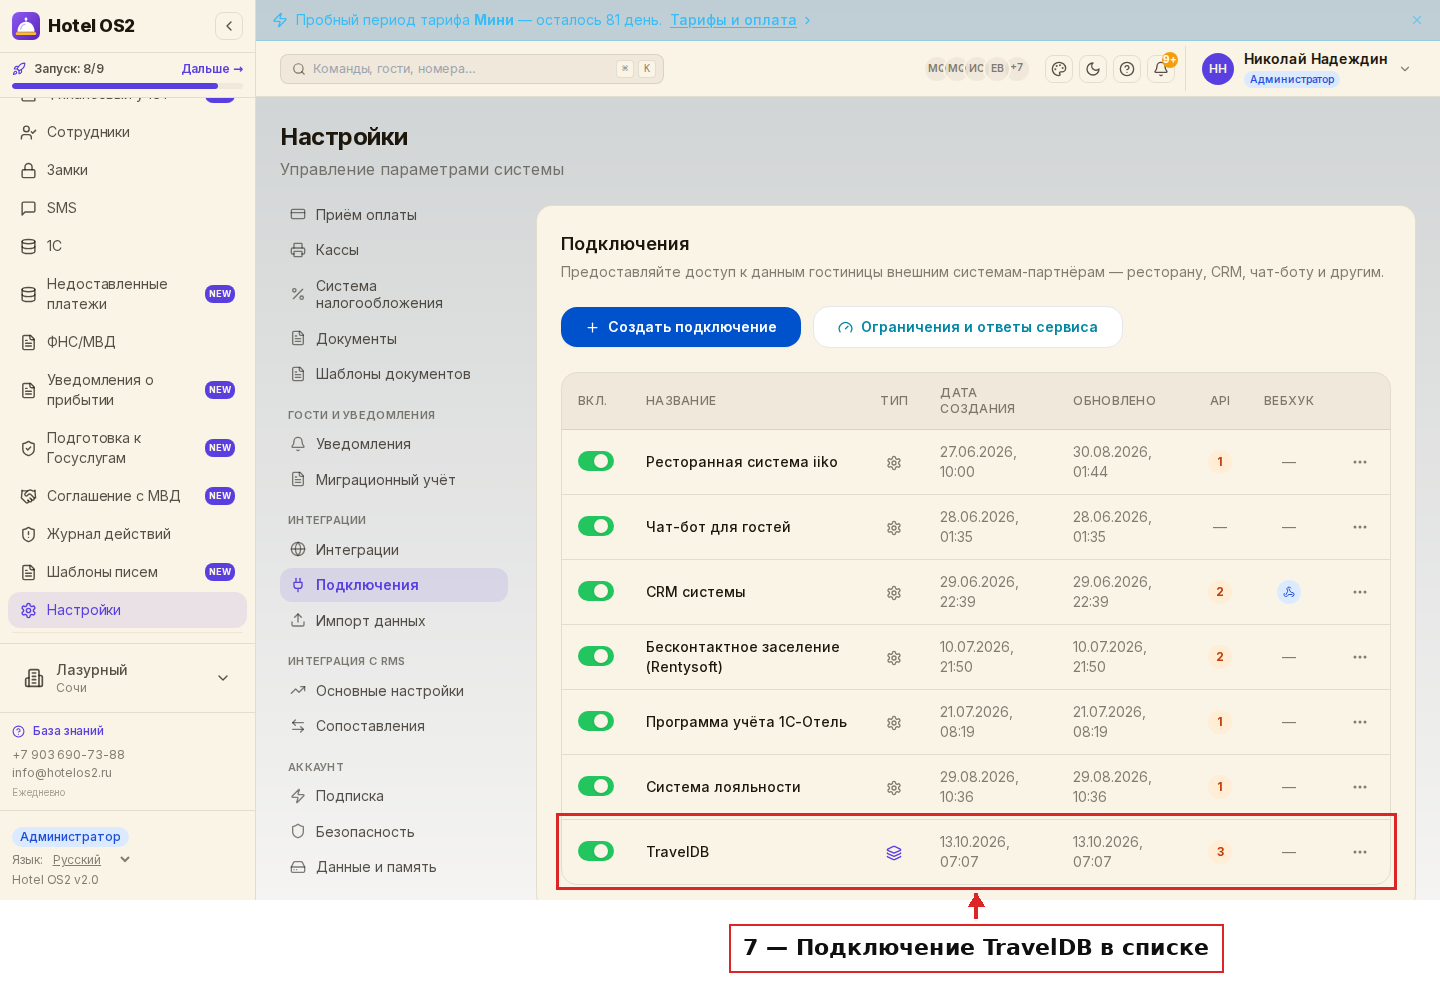Click the type gear icon for Чат-бот для гостей
This screenshot has height=996, width=1440.
click(x=894, y=528)
